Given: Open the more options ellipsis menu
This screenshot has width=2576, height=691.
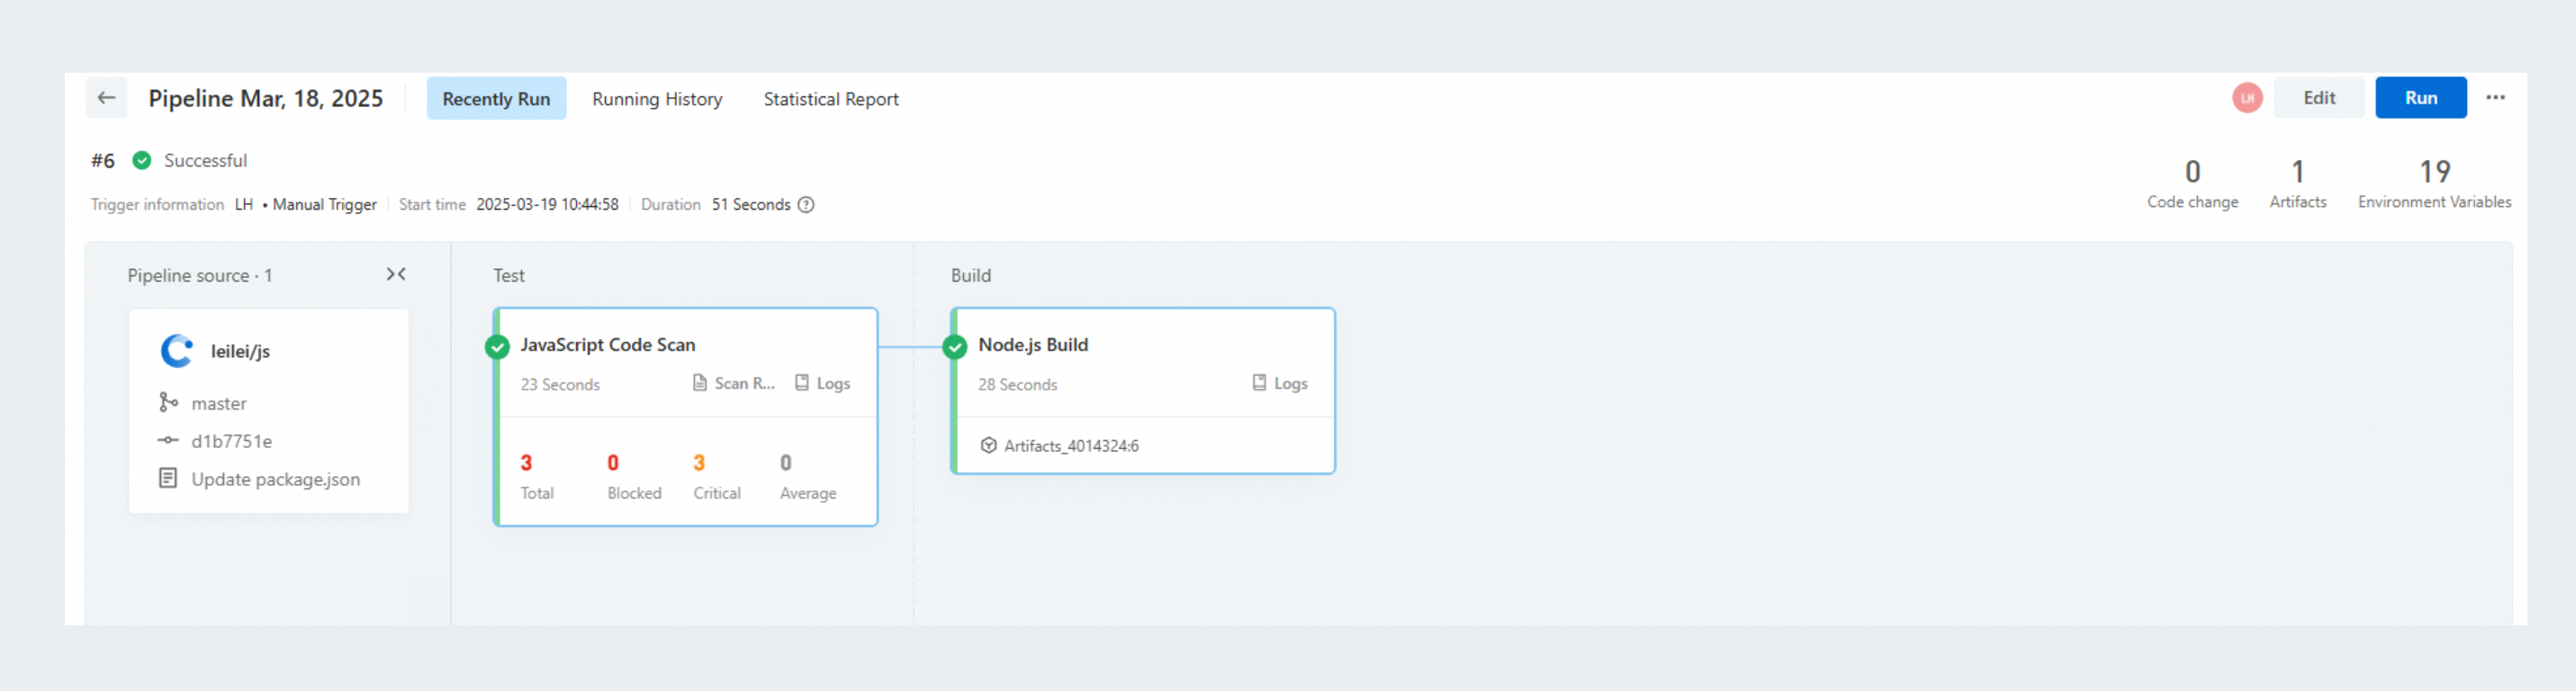Looking at the screenshot, I should 2495,98.
